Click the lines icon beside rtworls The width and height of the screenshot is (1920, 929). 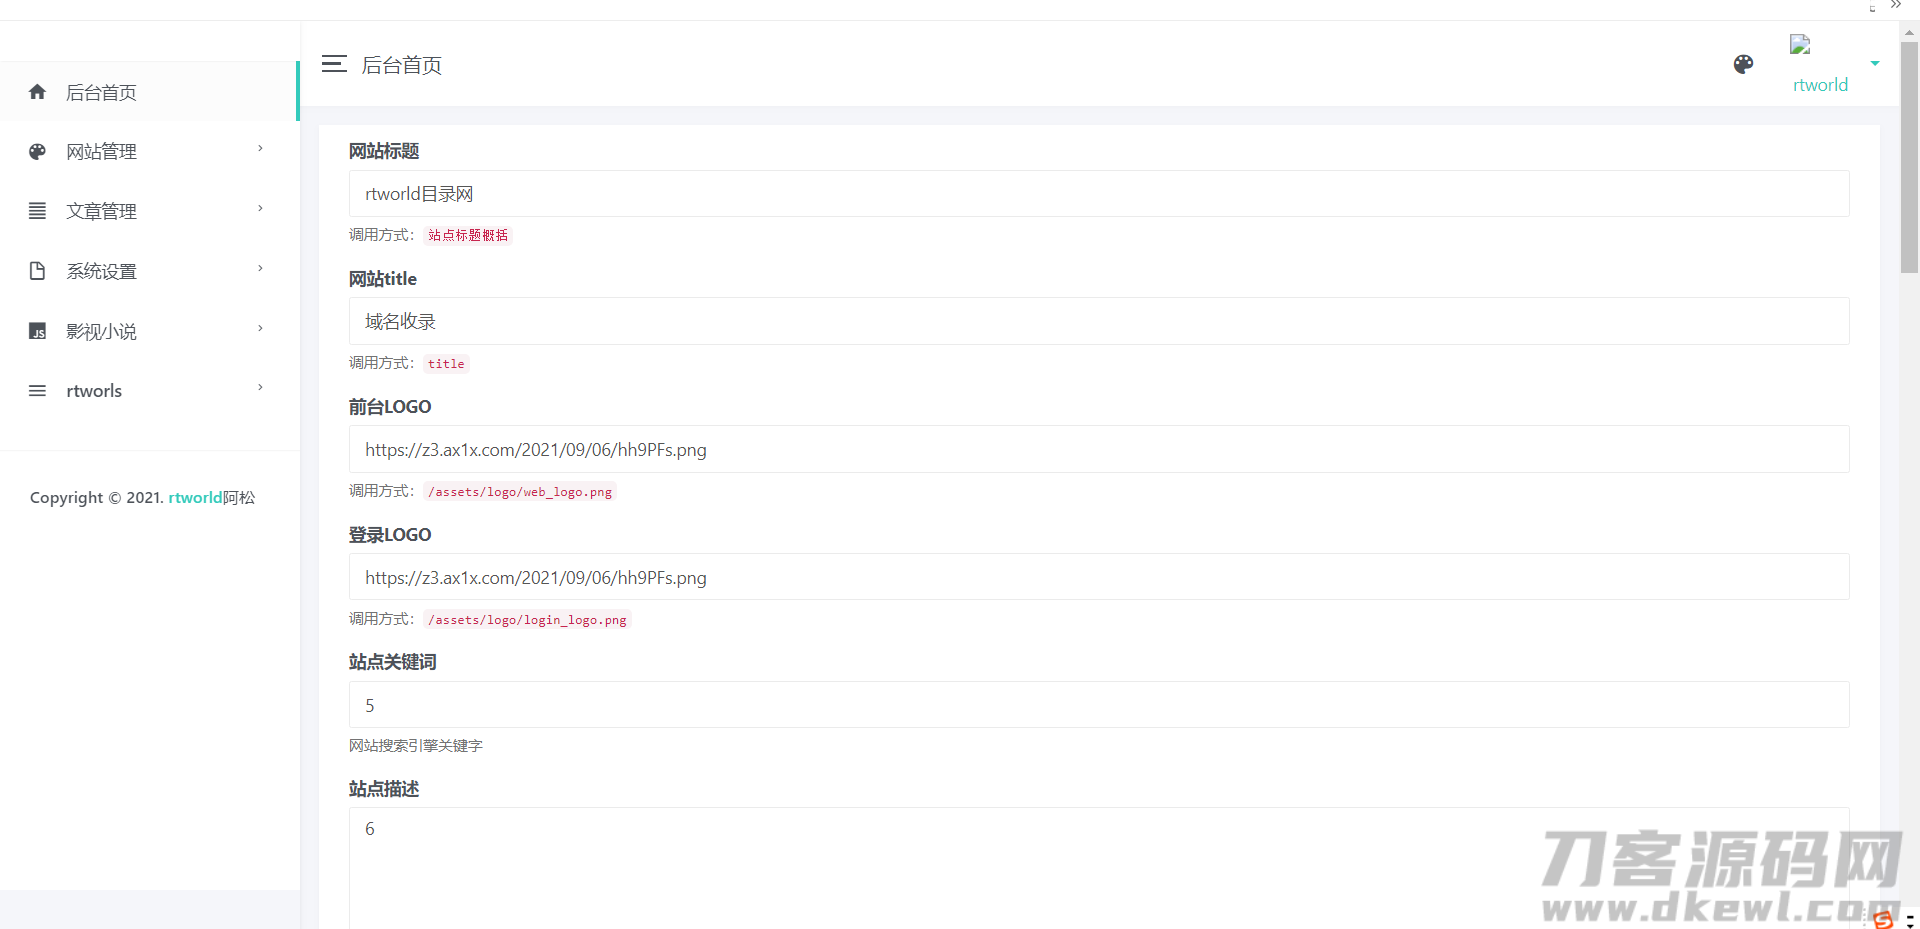pos(38,391)
